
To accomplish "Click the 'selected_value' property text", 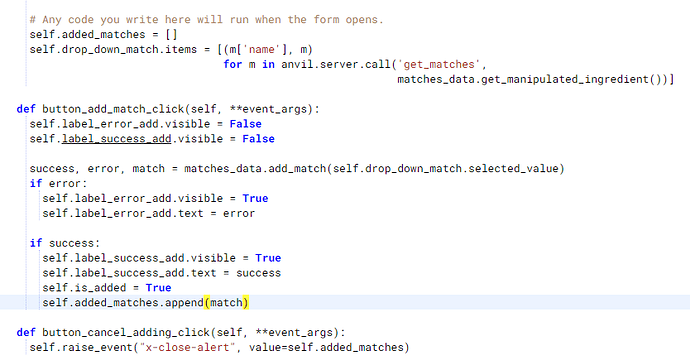I will click(514, 169).
